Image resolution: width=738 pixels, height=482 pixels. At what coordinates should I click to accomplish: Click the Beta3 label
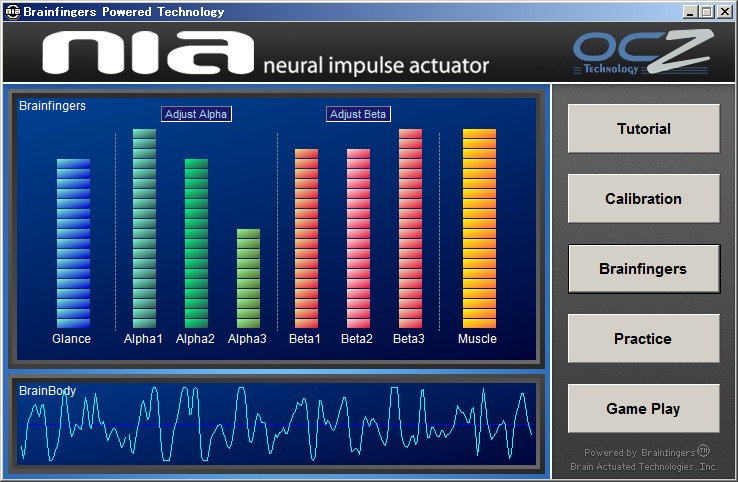click(409, 339)
